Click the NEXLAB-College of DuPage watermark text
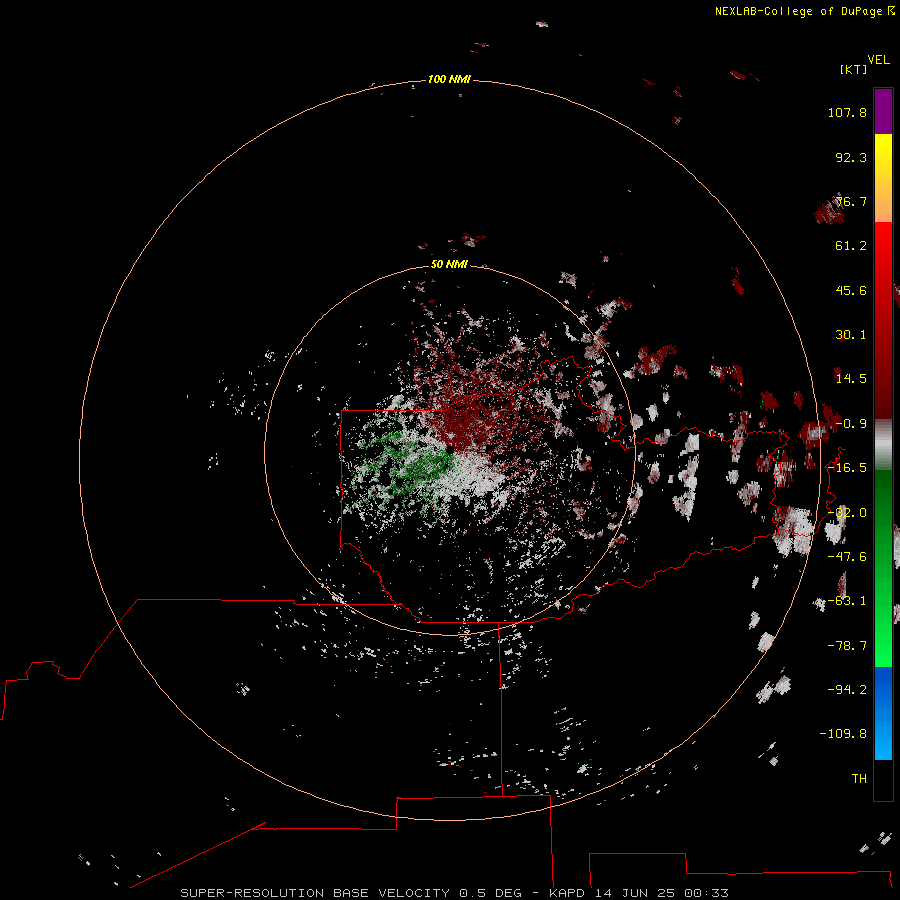Screen dimensions: 900x900 [800, 11]
